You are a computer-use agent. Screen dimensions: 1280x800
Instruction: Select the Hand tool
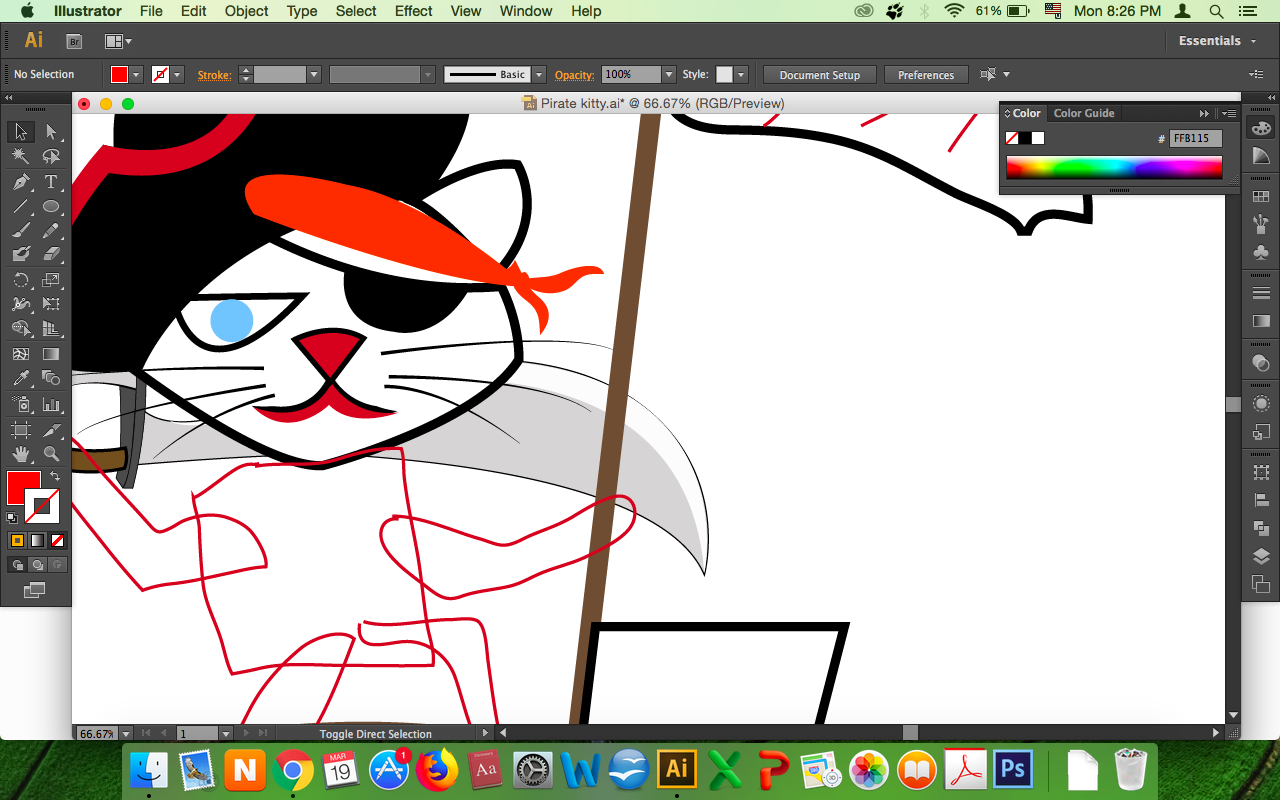pos(21,455)
